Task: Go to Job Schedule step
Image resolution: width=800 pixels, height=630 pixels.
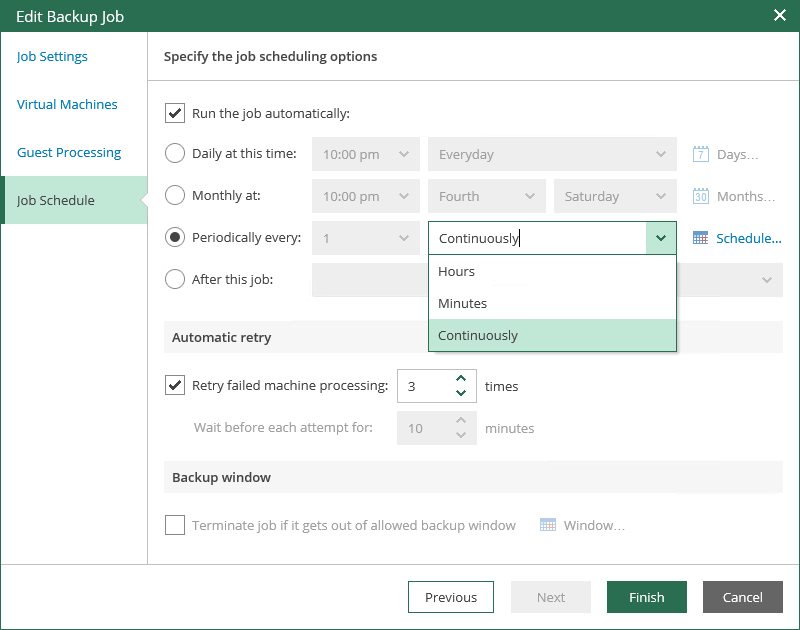Action: pos(74,200)
